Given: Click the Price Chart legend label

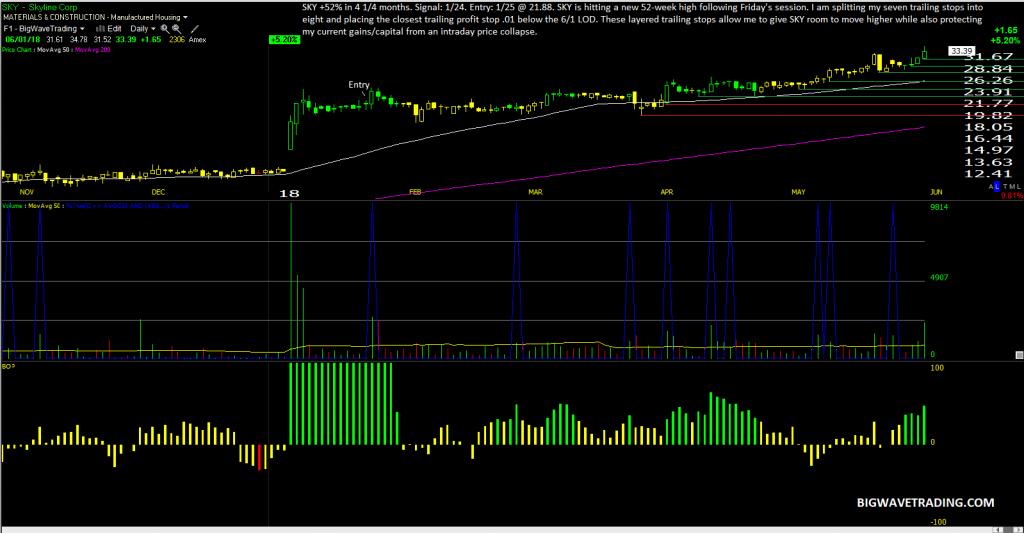Looking at the screenshot, I should click(x=17, y=50).
